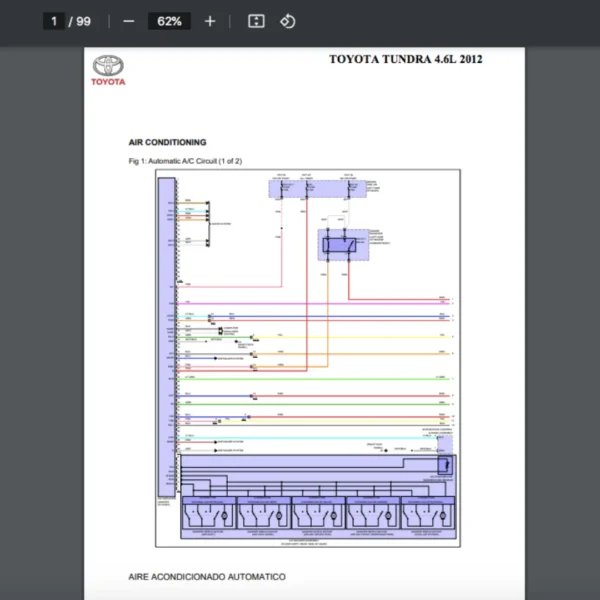Click the 62% zoom level field

coord(168,21)
